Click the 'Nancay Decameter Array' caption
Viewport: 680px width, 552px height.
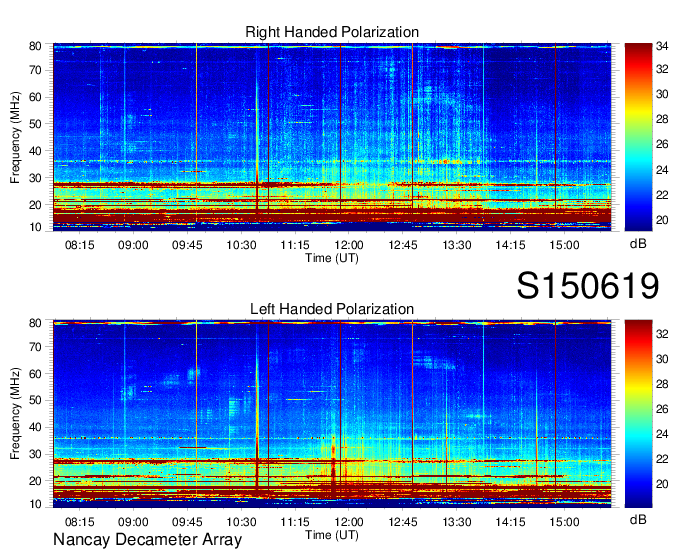[147, 540]
